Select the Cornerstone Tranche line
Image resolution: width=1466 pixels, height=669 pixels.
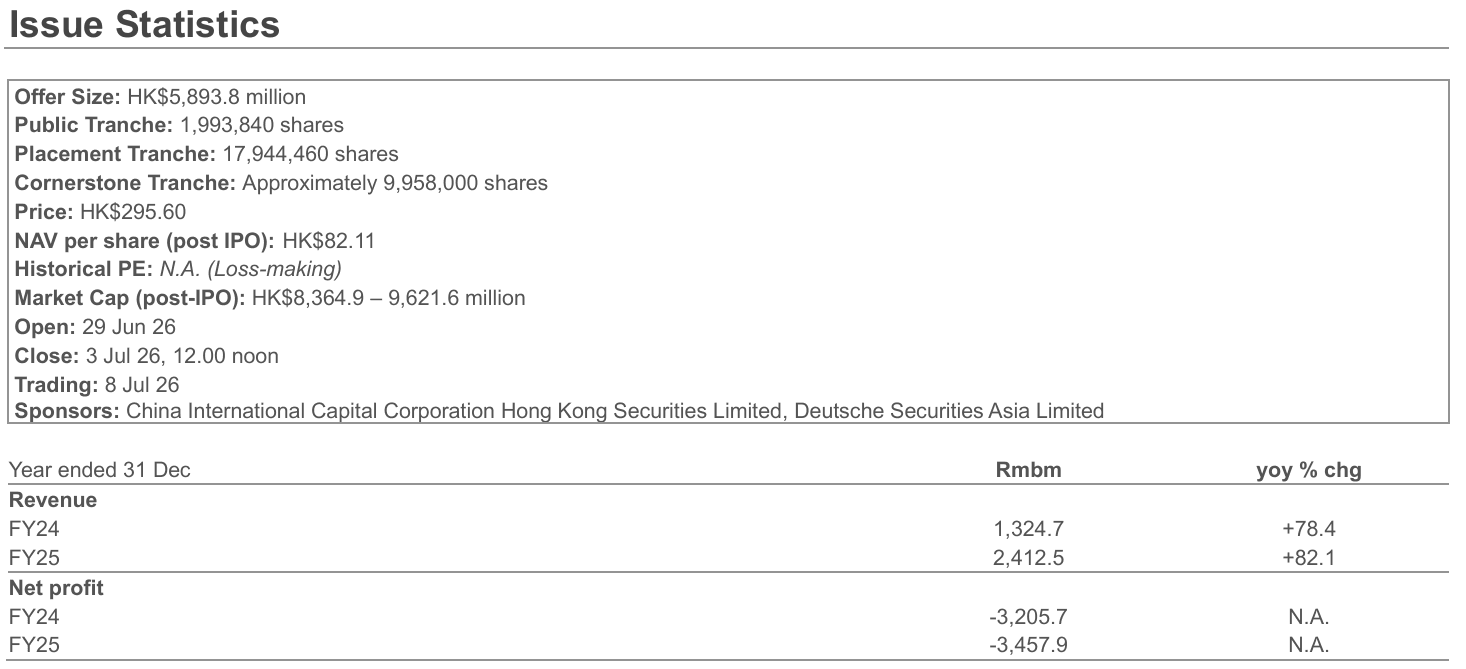click(x=281, y=183)
